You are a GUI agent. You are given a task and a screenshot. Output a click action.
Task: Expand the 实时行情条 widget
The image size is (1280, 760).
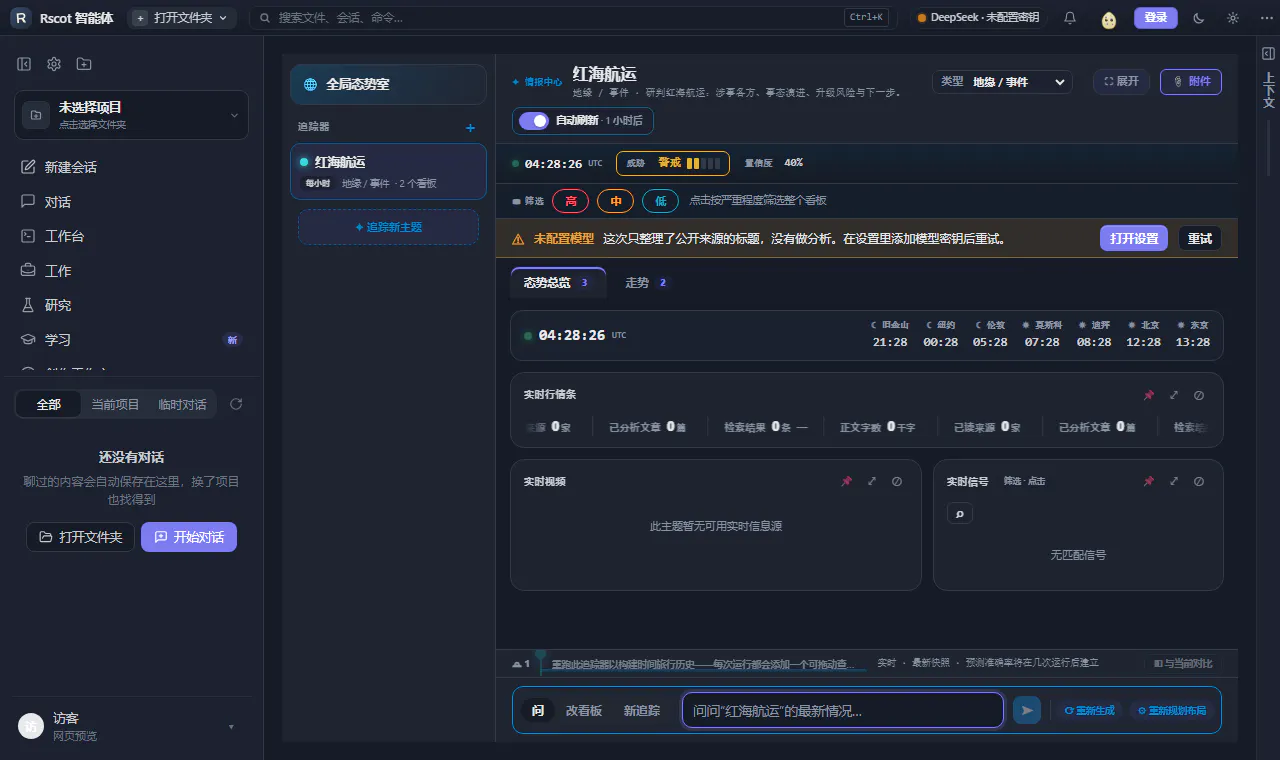click(1174, 395)
